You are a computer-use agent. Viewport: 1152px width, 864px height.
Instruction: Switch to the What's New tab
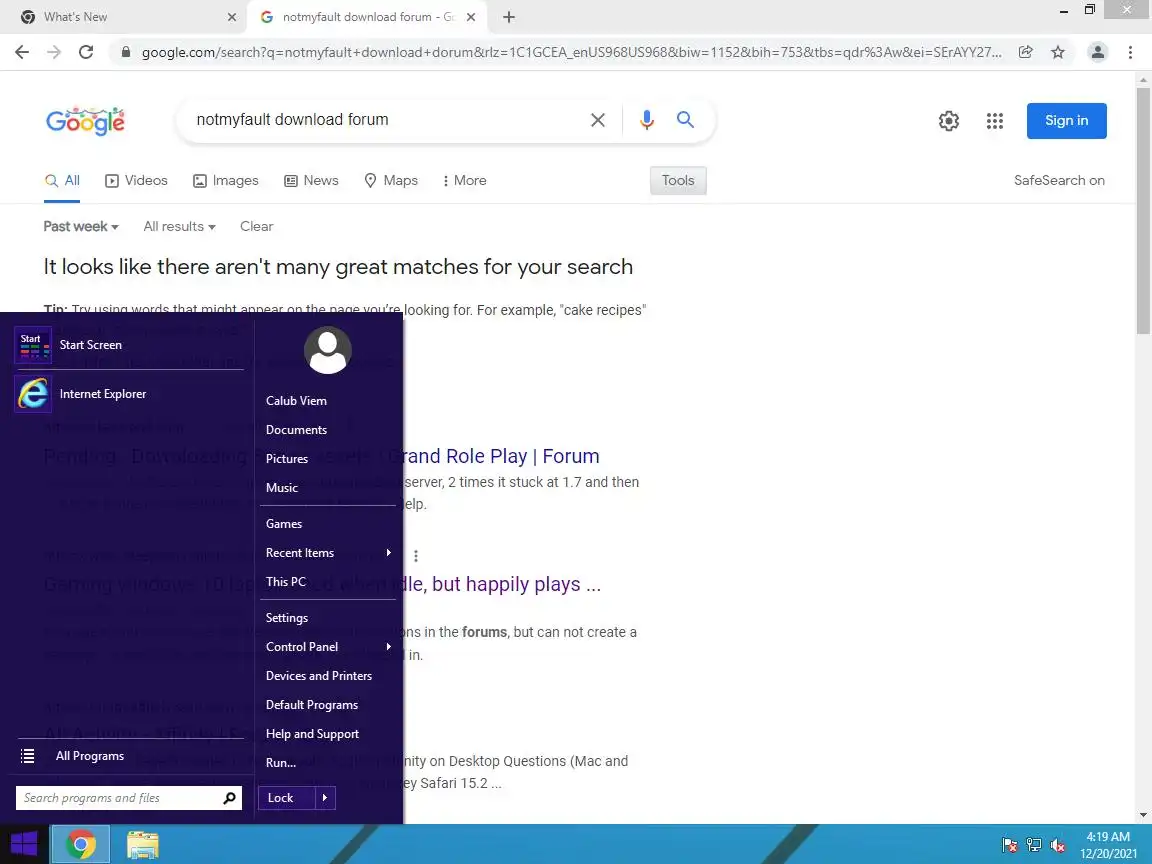[x=125, y=17]
